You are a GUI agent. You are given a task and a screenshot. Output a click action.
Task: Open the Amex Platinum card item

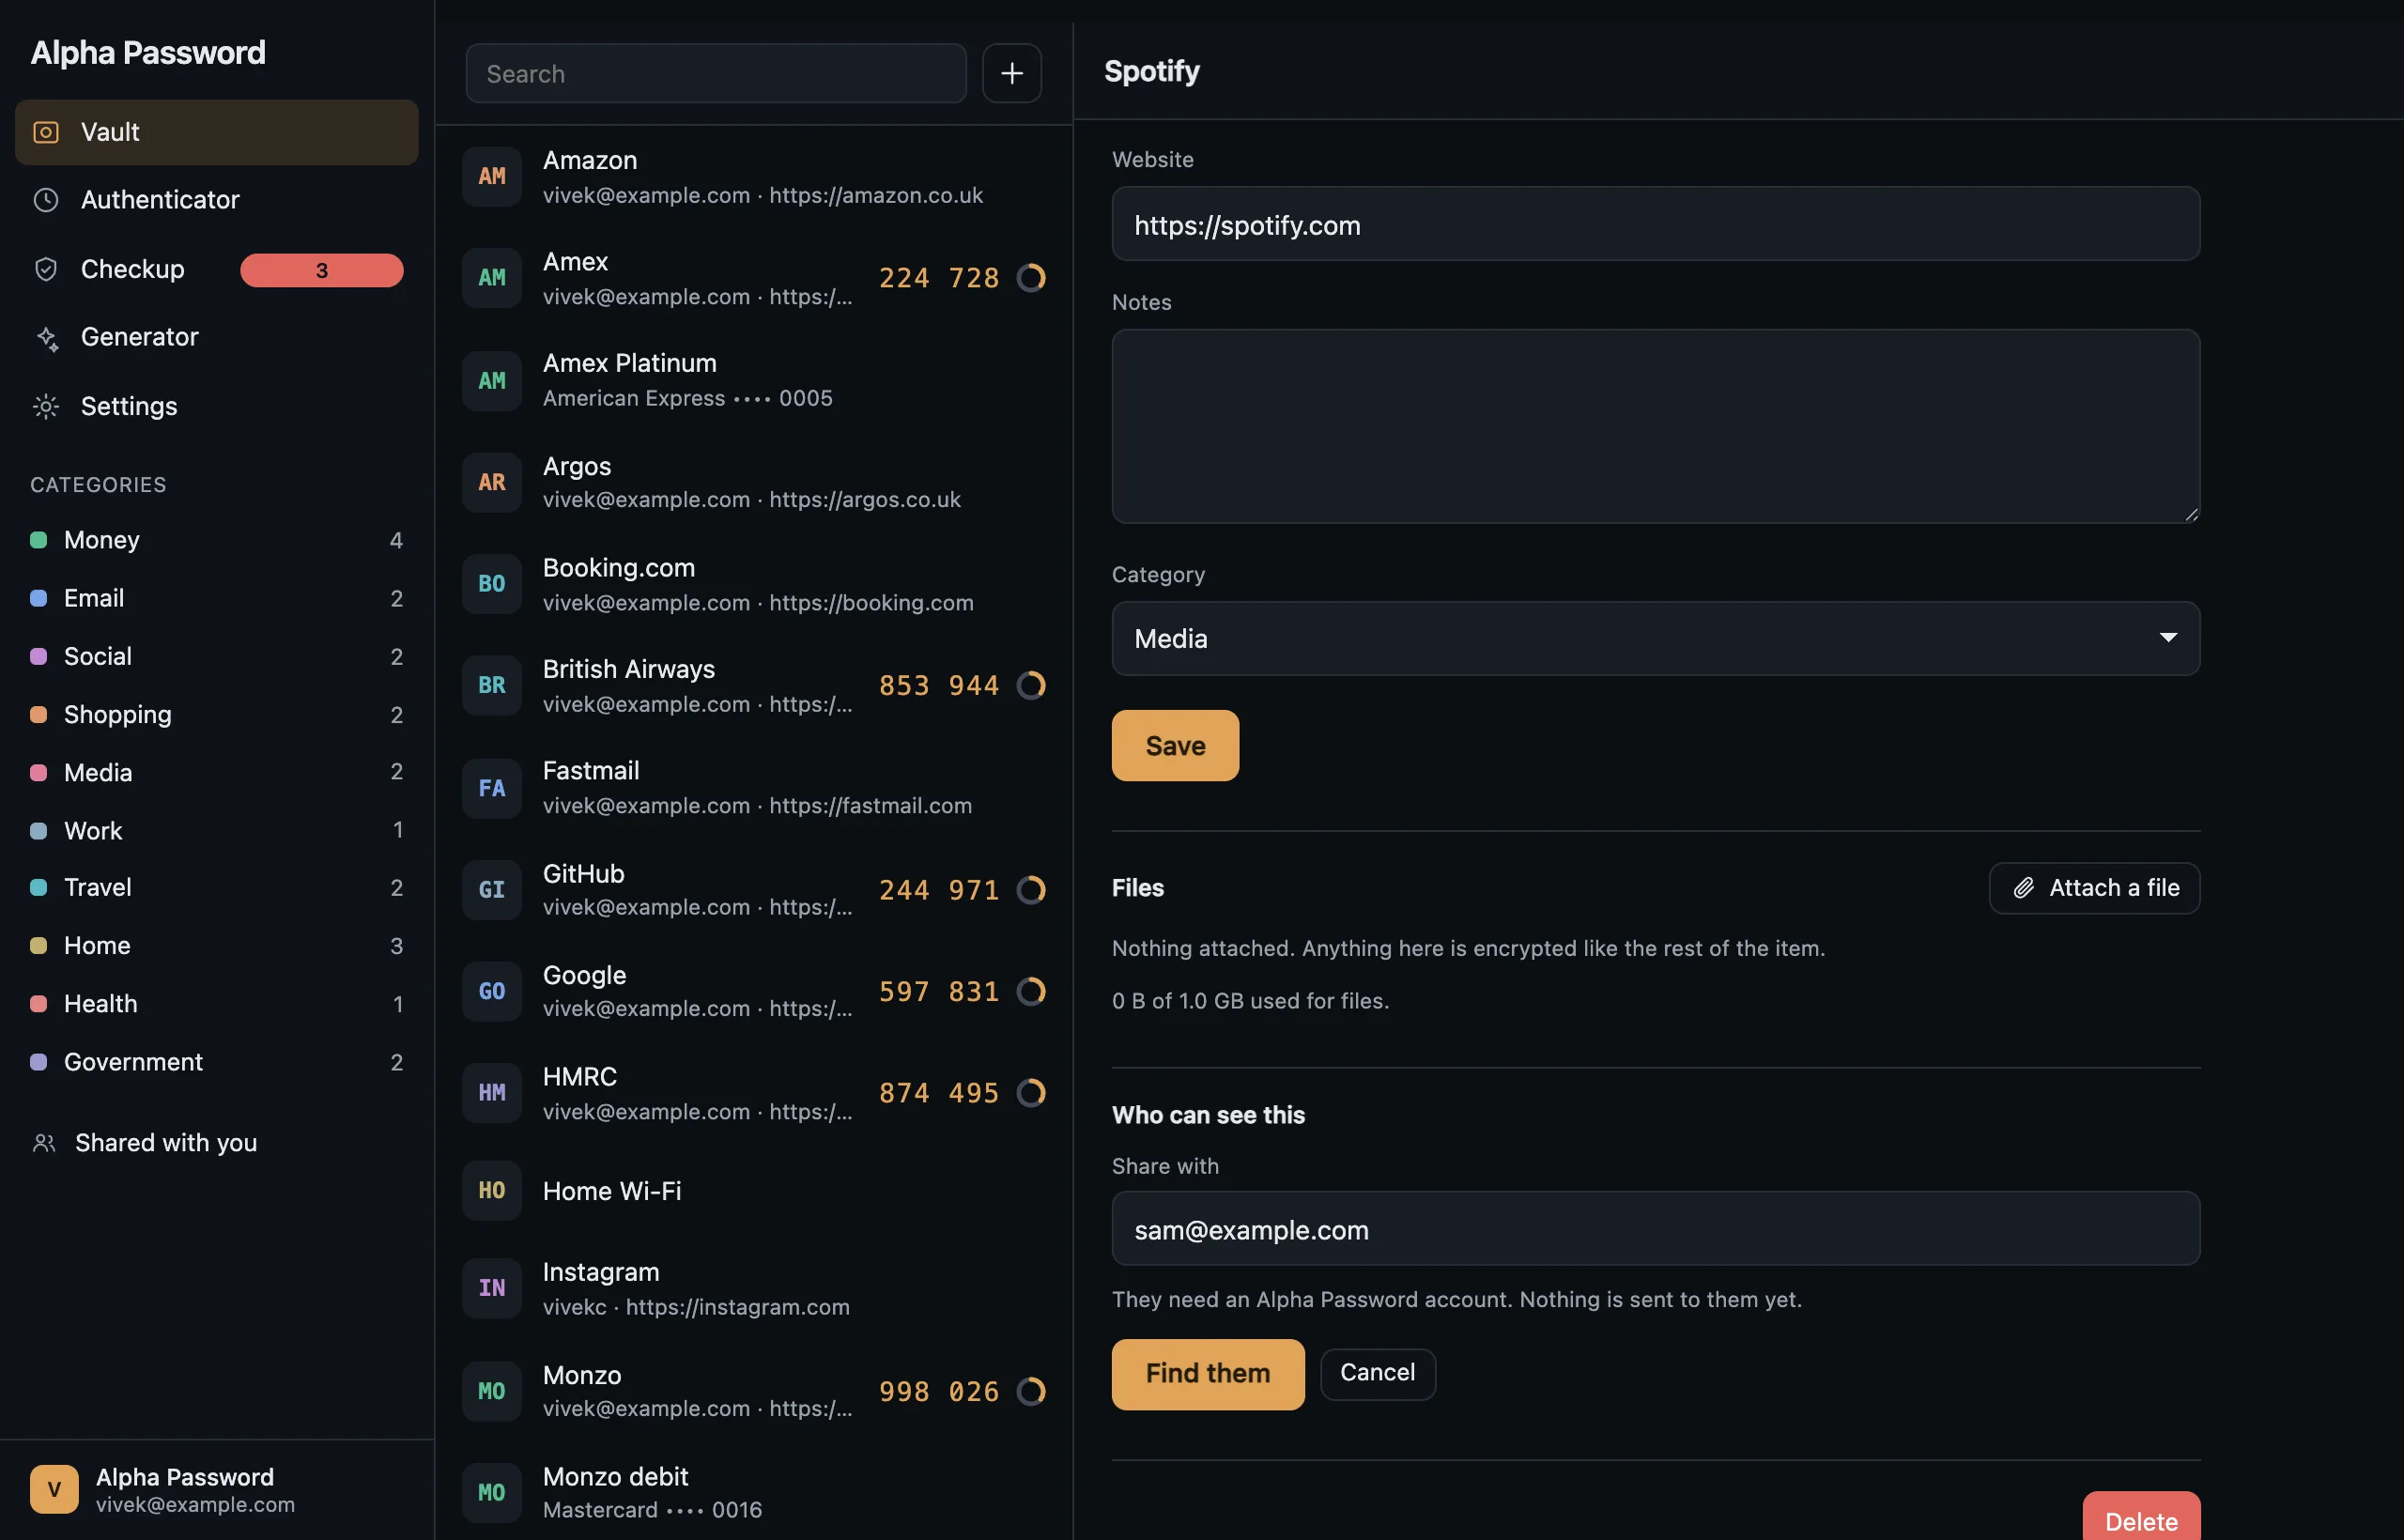(754, 380)
